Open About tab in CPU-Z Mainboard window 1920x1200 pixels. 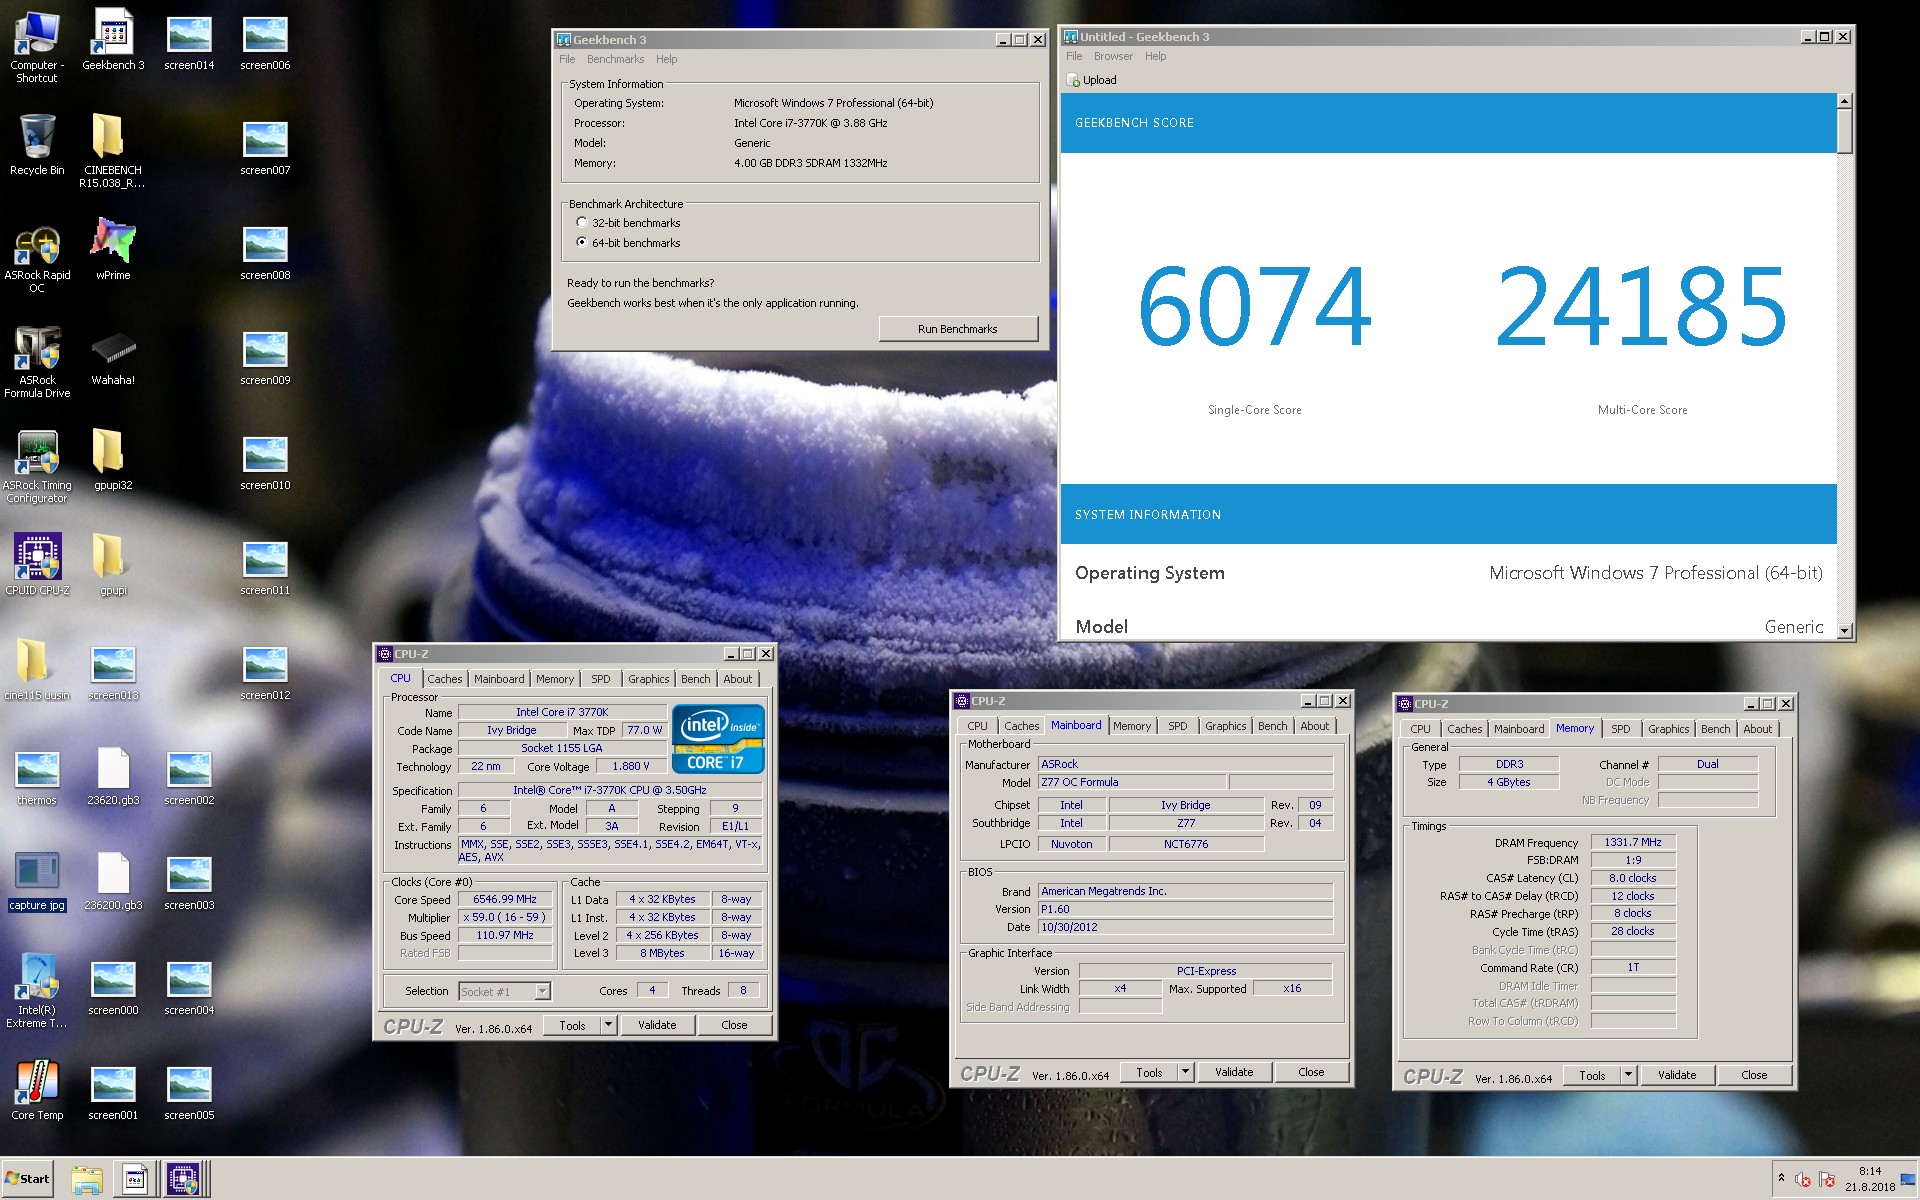point(1314,726)
